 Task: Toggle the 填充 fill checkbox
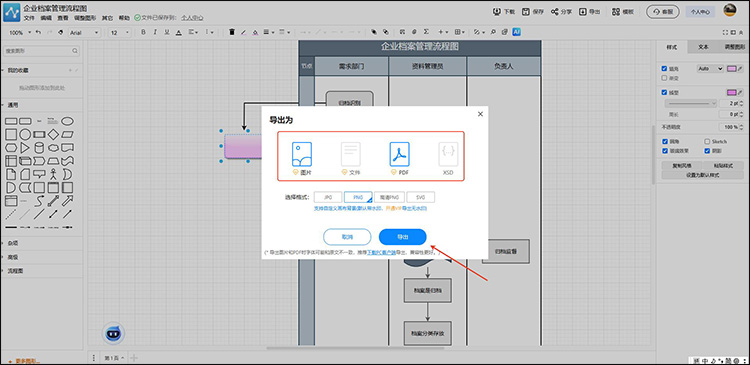click(664, 69)
